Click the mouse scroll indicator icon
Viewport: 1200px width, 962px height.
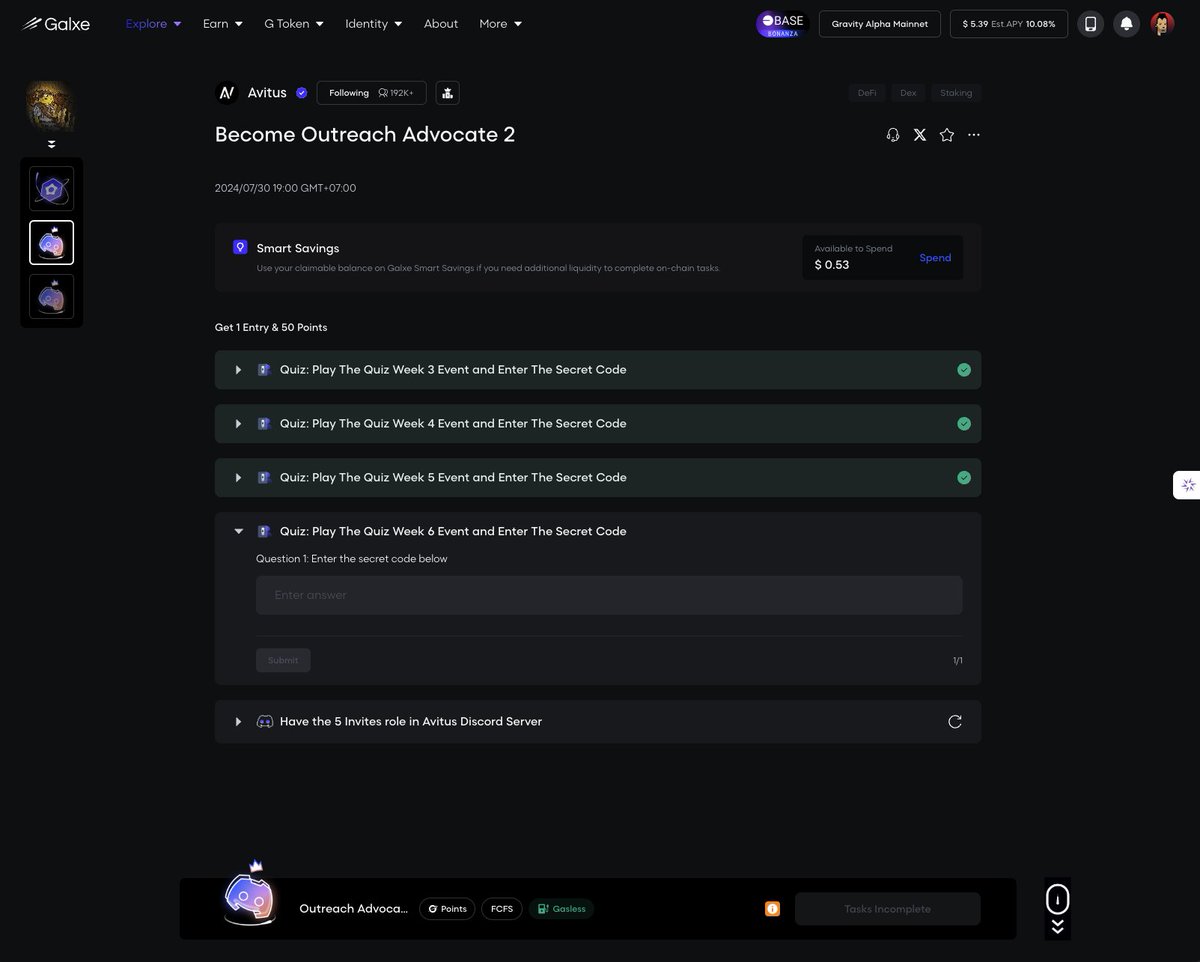pyautogui.click(x=1058, y=899)
